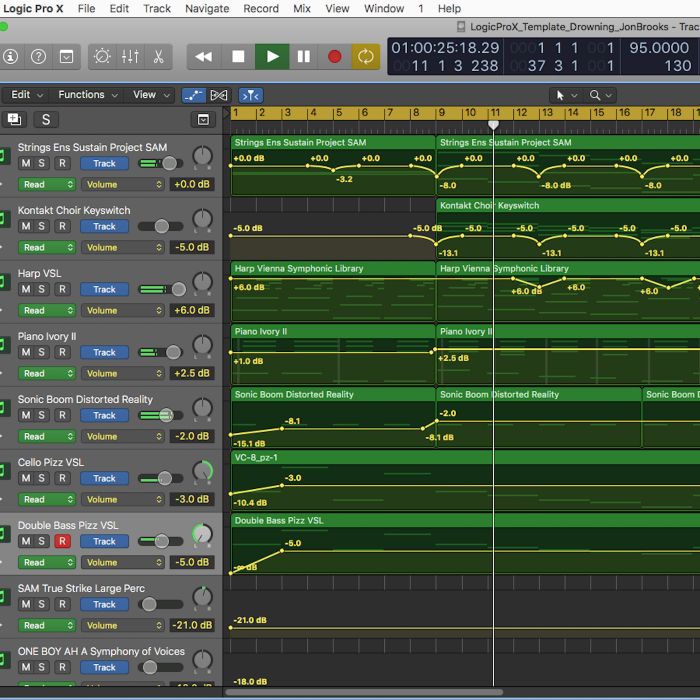Viewport: 700px width, 700px height.
Task: Open Volume parameter dropdown on Kontakt Choir
Action: pos(123,247)
